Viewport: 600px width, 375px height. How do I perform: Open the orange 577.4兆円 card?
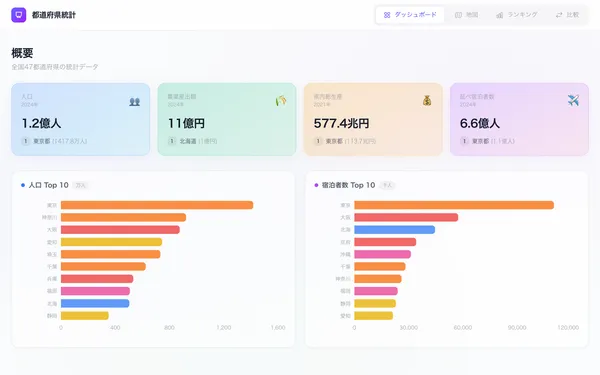click(373, 119)
